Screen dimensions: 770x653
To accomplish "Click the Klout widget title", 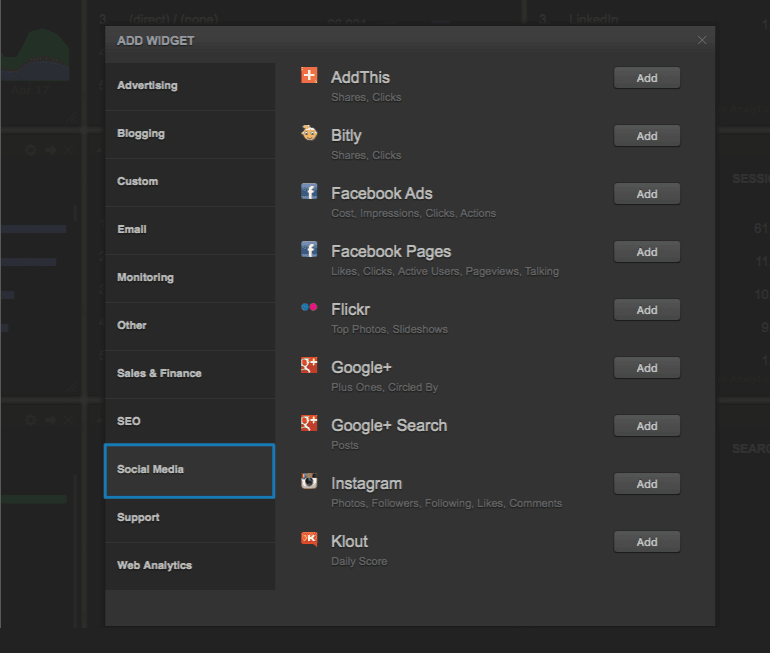I will pos(349,541).
